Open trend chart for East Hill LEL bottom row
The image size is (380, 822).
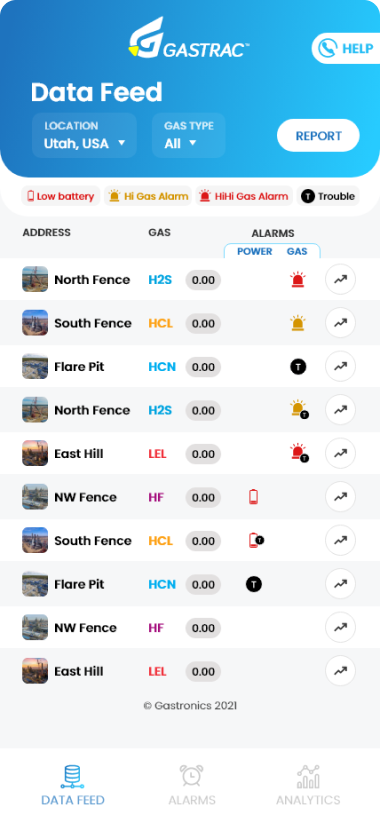(x=341, y=670)
